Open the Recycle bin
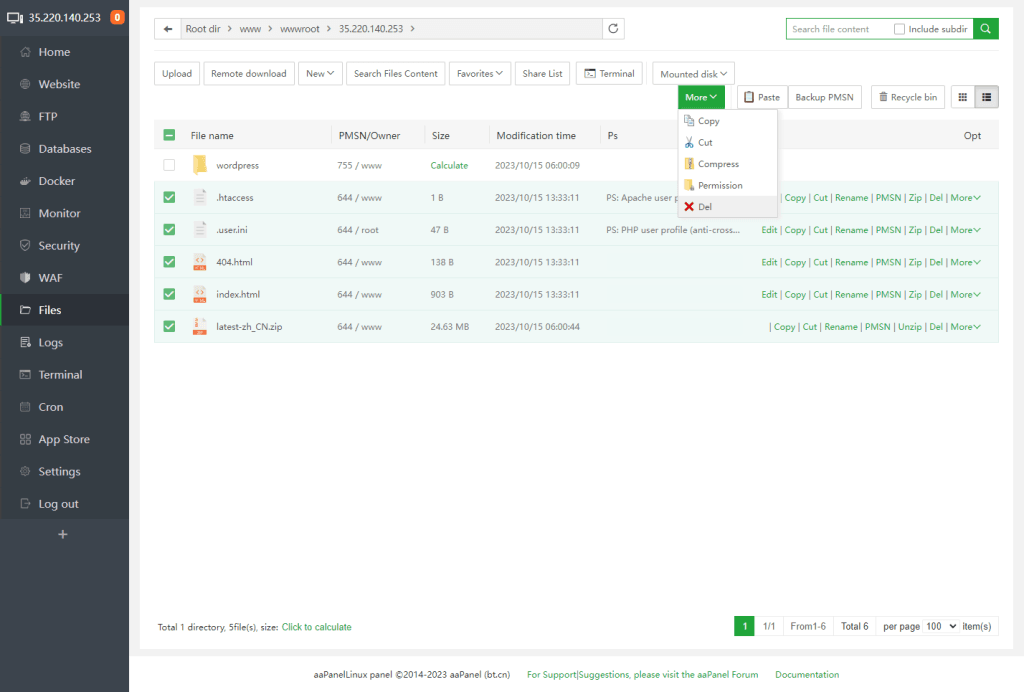 pos(907,97)
